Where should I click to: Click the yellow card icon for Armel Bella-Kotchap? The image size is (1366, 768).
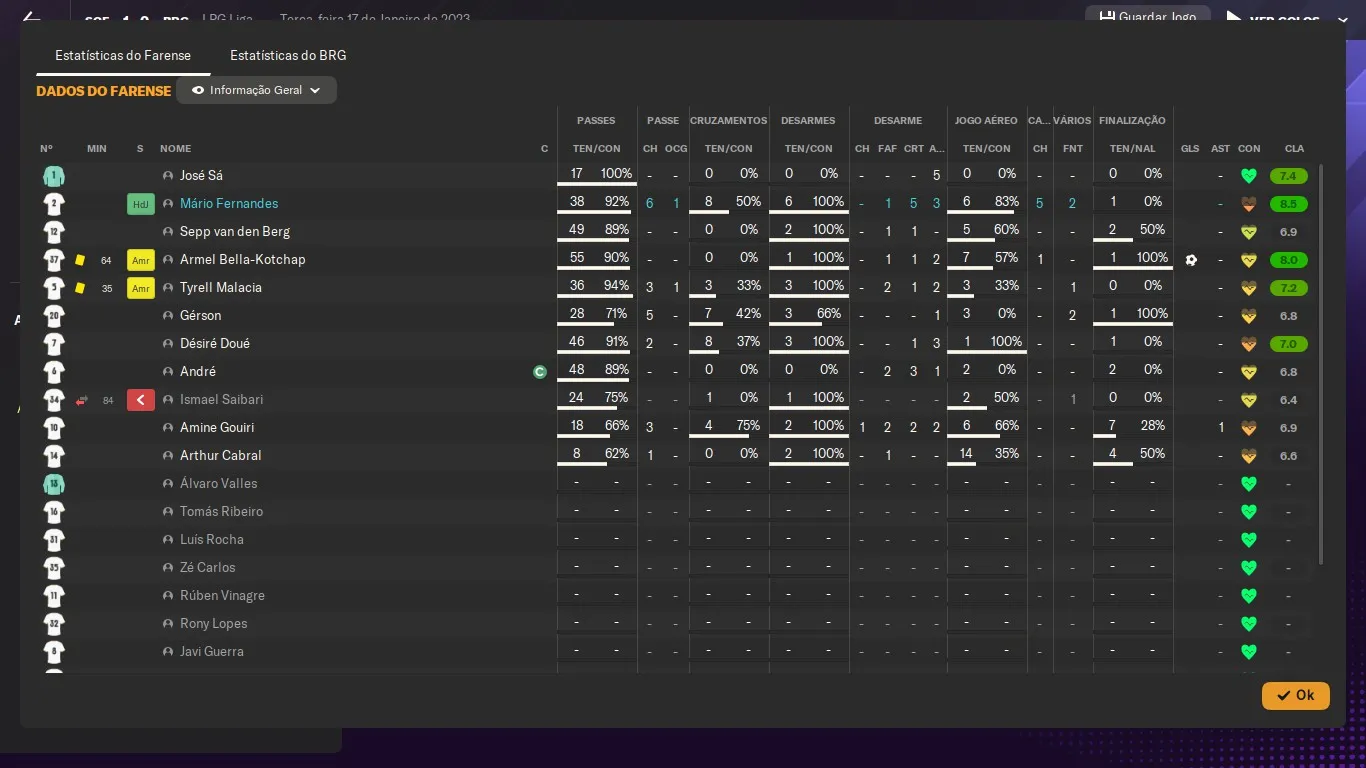coord(80,260)
